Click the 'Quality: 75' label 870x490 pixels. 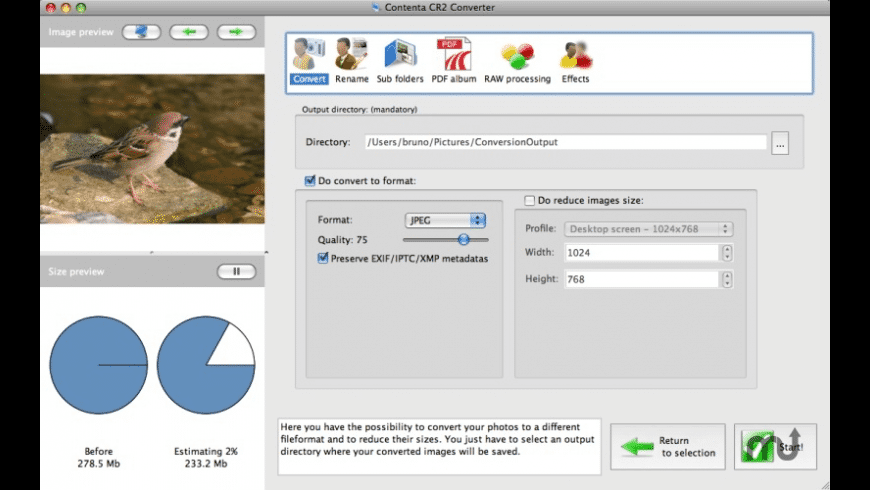tap(342, 240)
